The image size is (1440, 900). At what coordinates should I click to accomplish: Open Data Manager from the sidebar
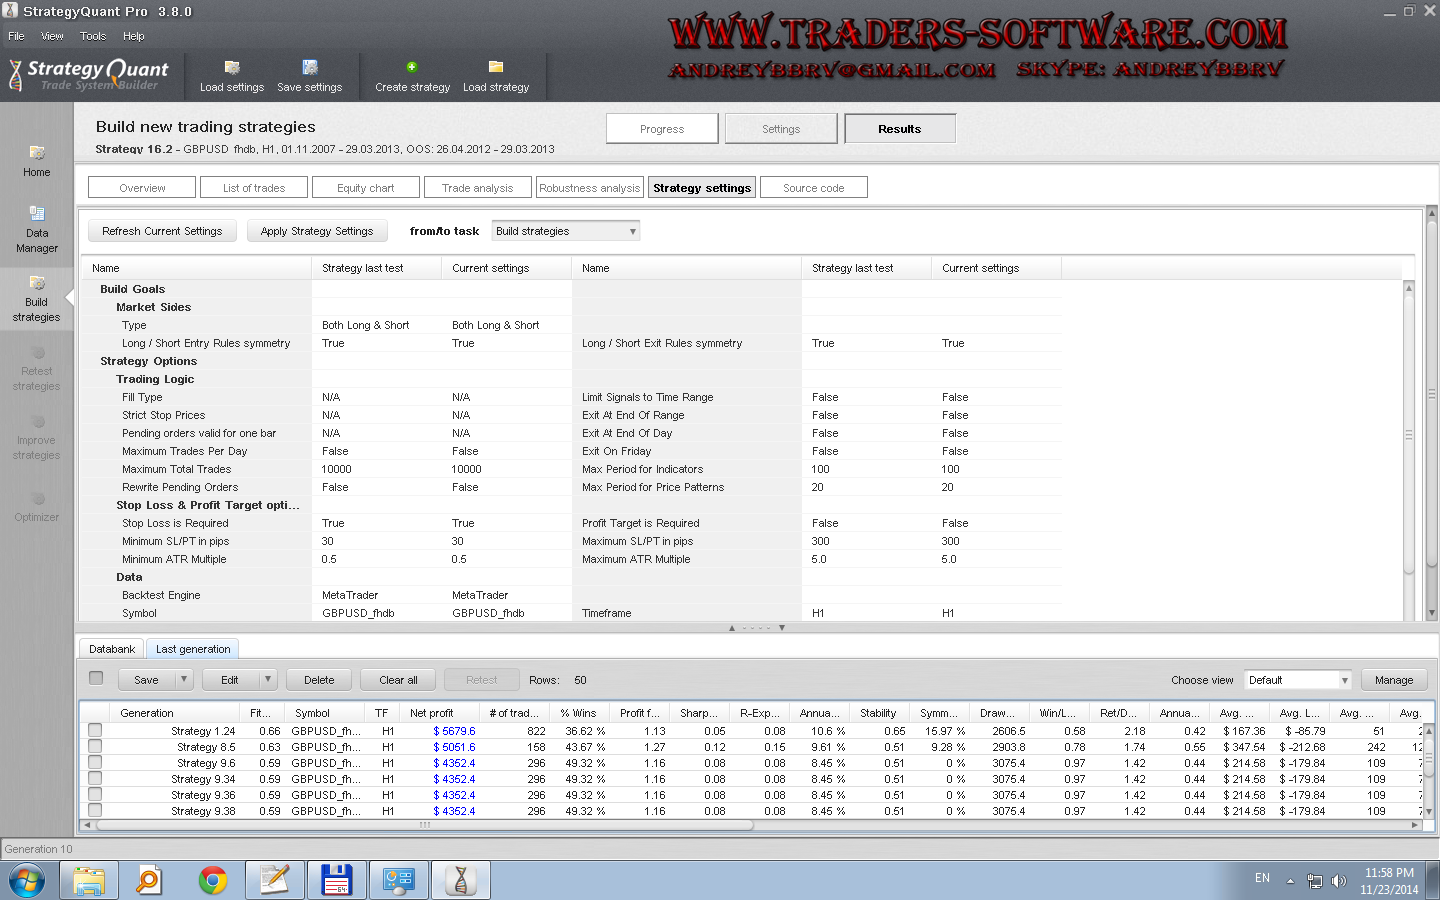[37, 214]
